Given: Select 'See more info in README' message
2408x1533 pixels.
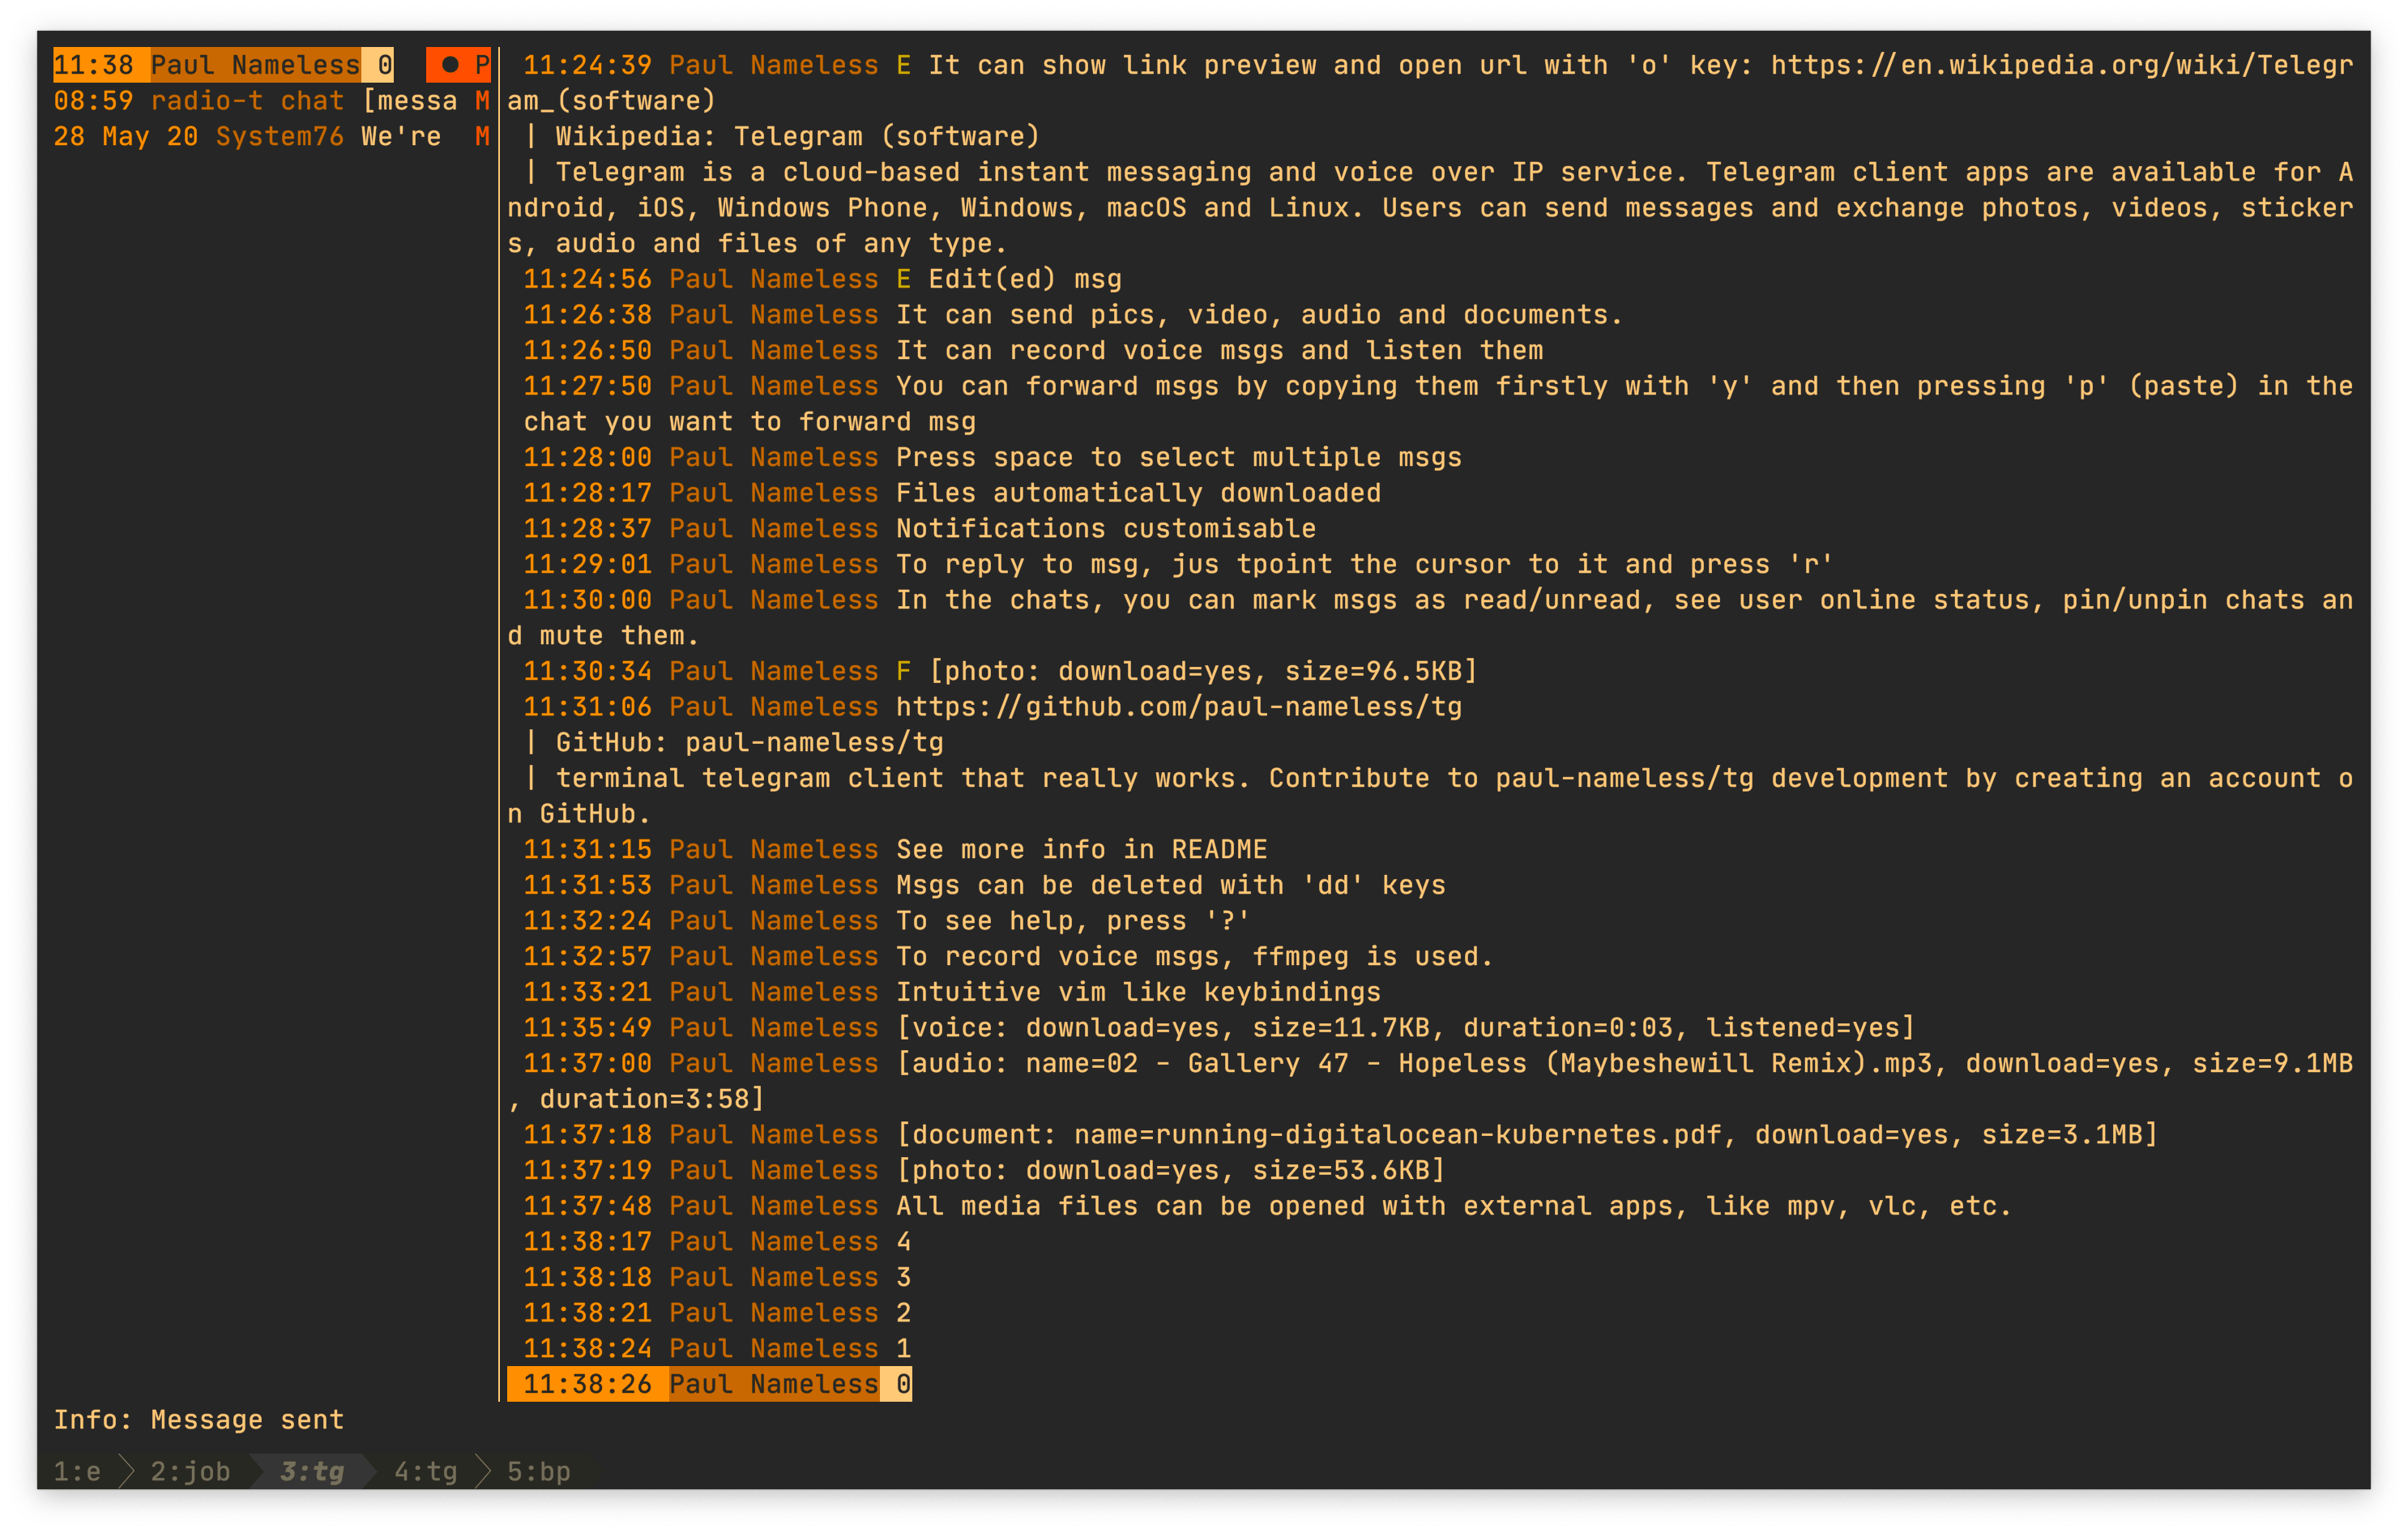Looking at the screenshot, I should click(895, 849).
